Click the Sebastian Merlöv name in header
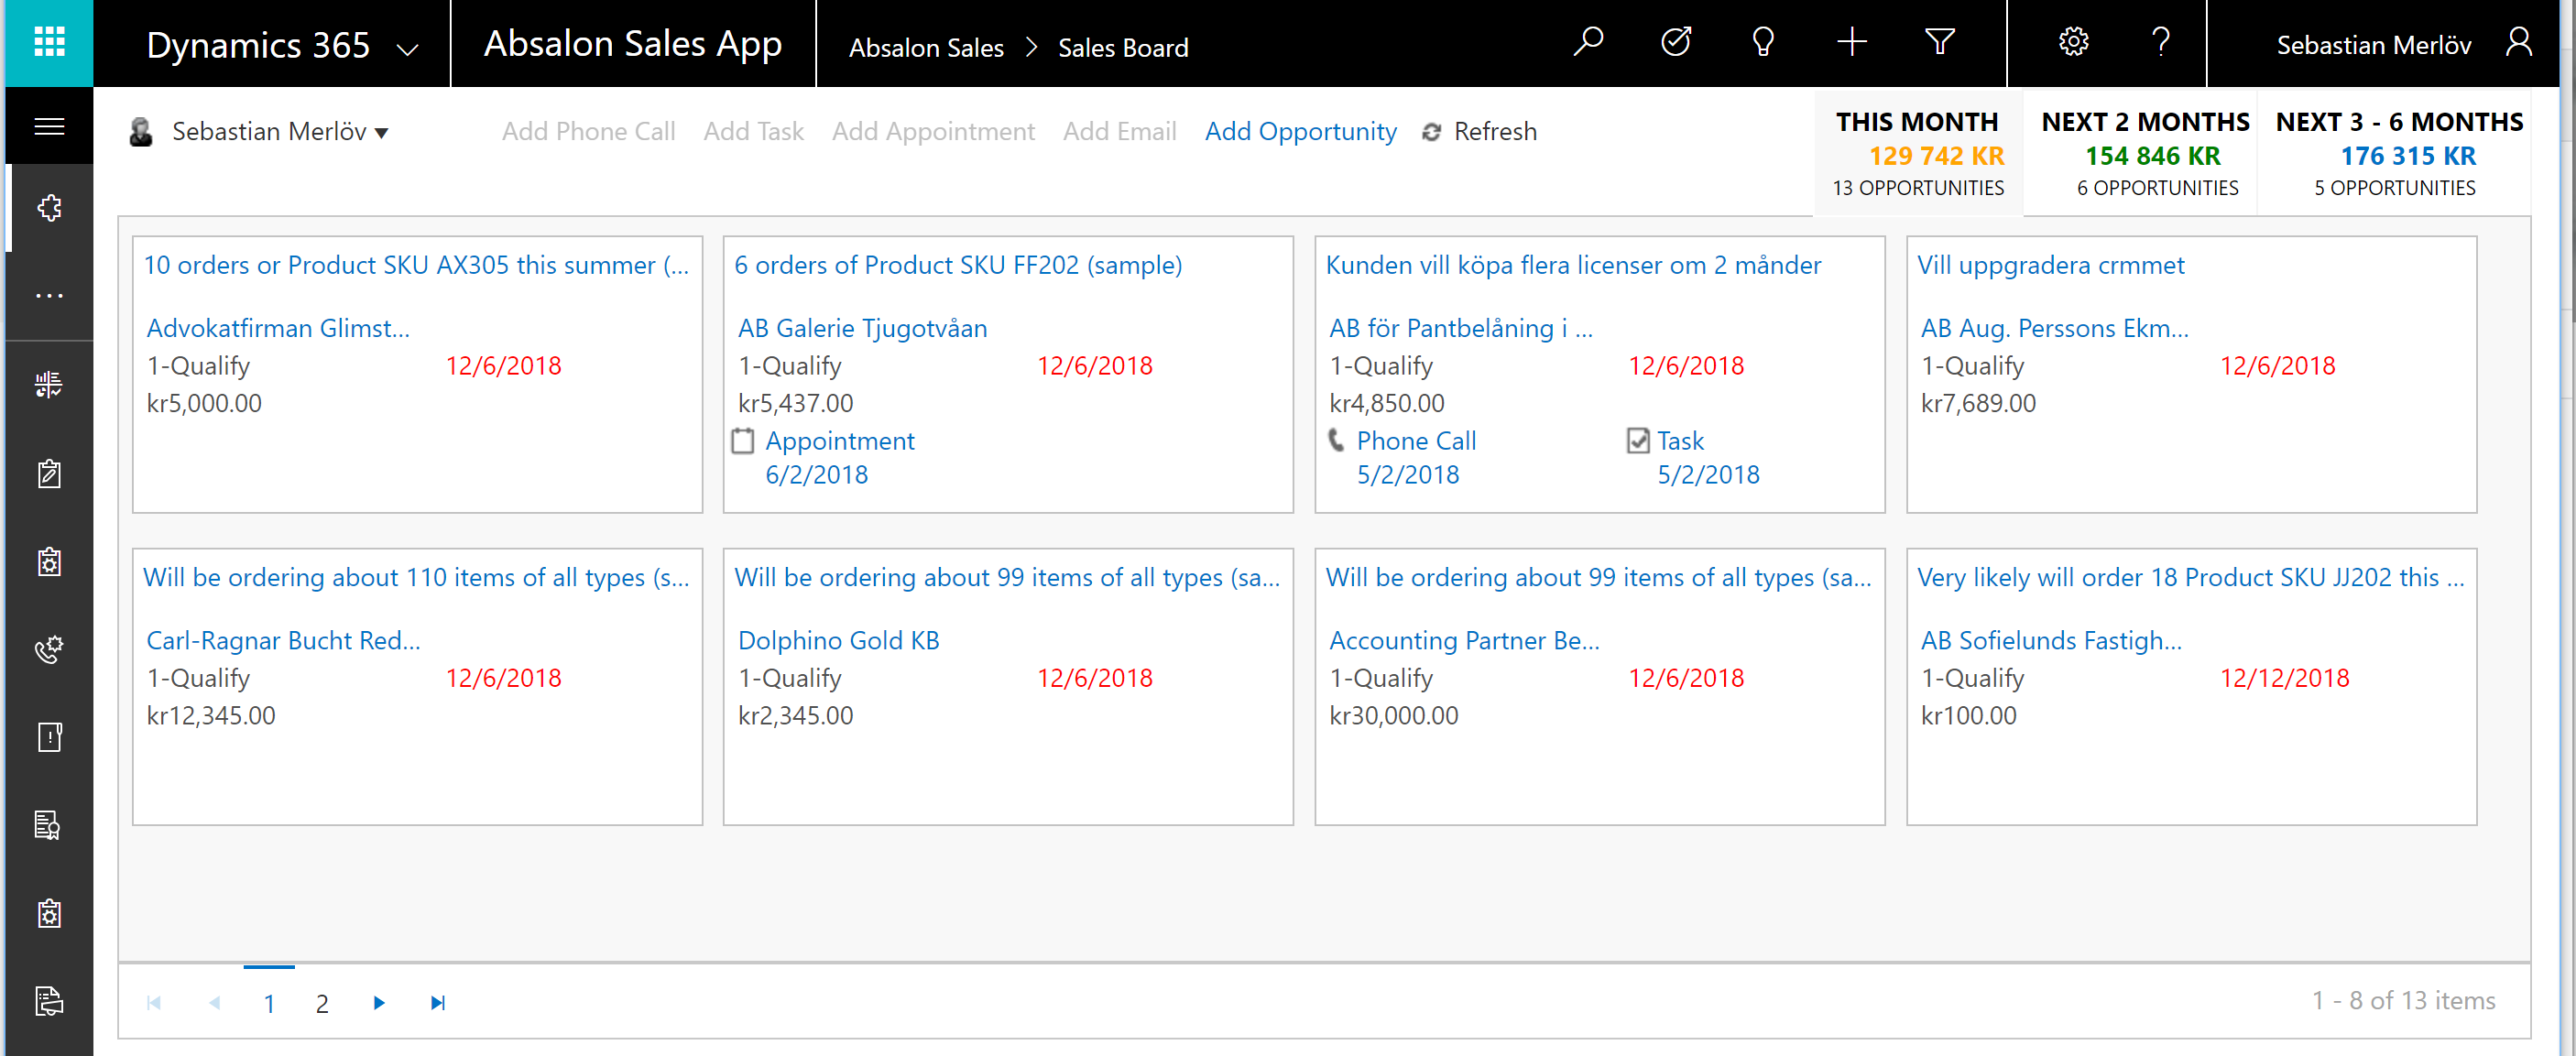The image size is (2576, 1056). pos(2373,45)
